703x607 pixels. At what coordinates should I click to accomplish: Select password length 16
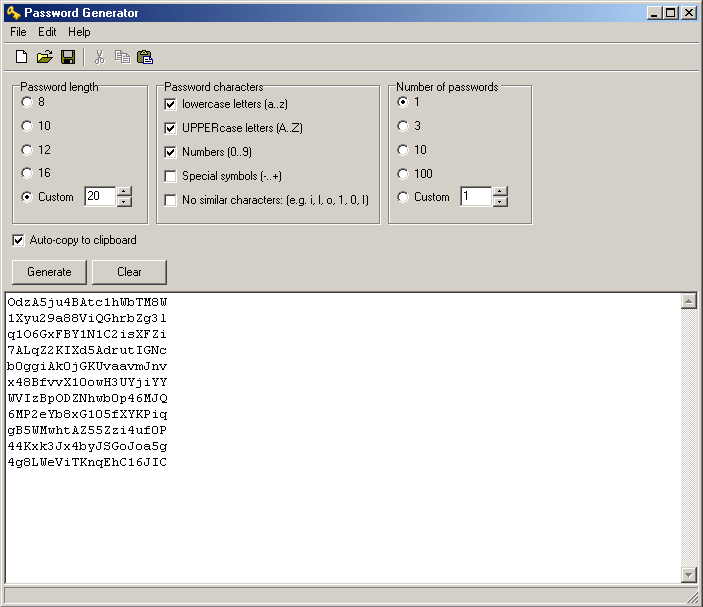click(27, 173)
